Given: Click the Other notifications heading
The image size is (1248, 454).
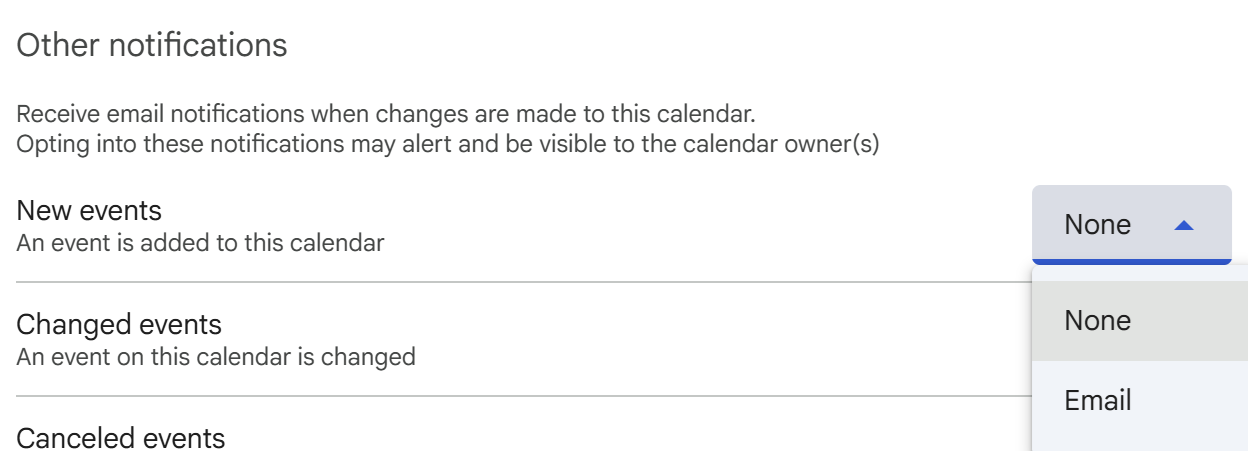Looking at the screenshot, I should click(152, 45).
